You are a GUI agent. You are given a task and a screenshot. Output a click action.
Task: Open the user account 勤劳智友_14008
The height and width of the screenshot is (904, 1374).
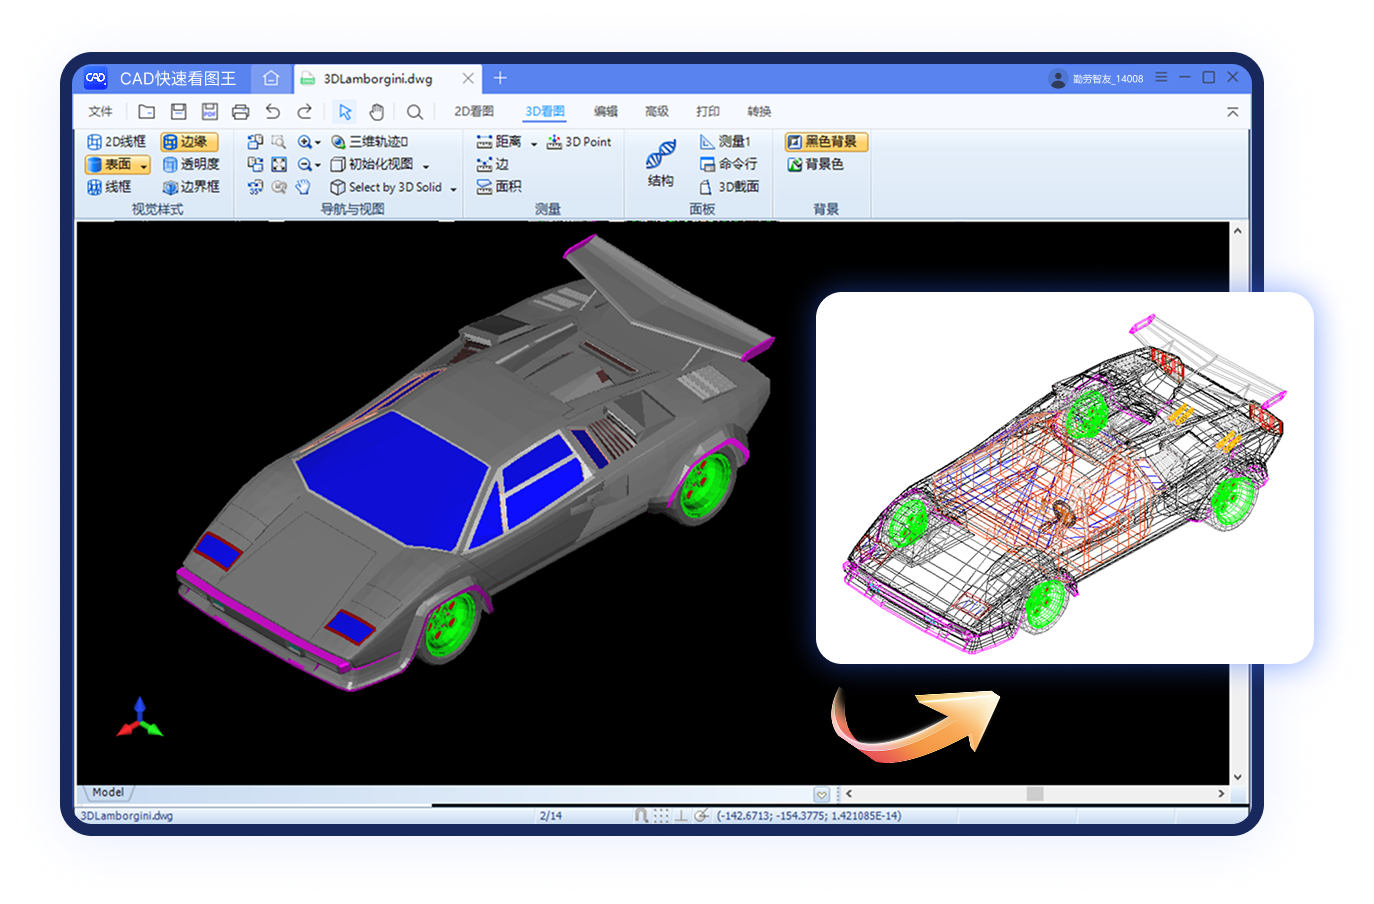[x=1096, y=78]
